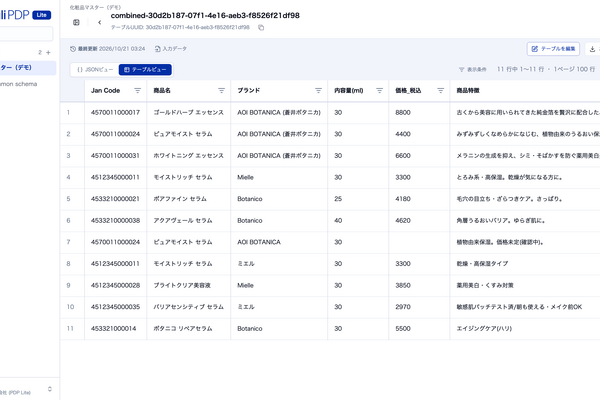Image resolution: width=600 pixels, height=400 pixels.
Task: Click cell バリアセンシティブ セラム
Action: [188, 307]
